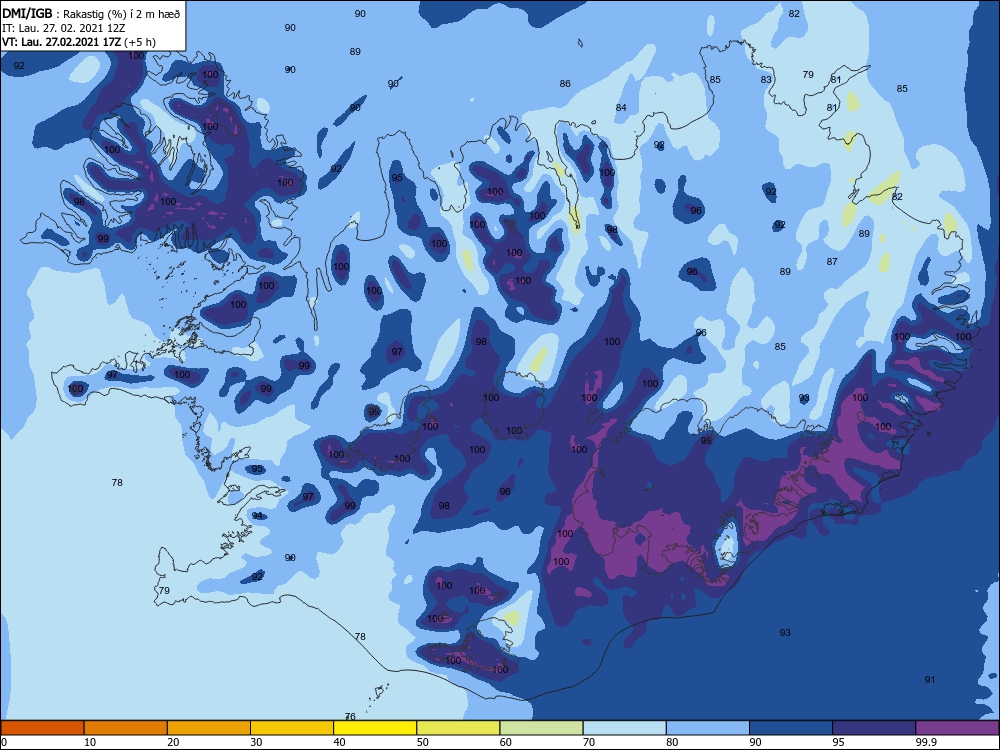
Task: Click the legend scale label '50'
Action: tap(423, 742)
